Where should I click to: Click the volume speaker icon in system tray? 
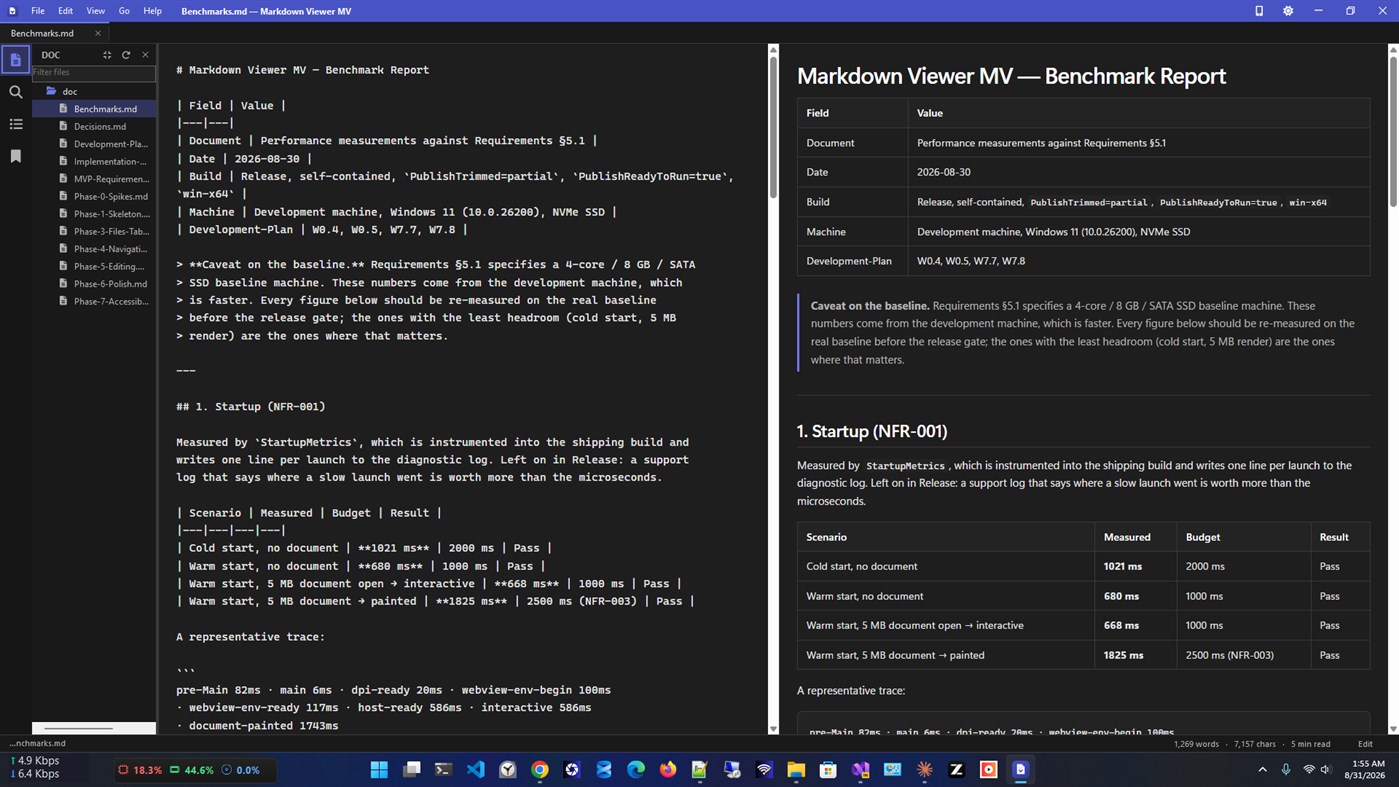pos(1326,769)
